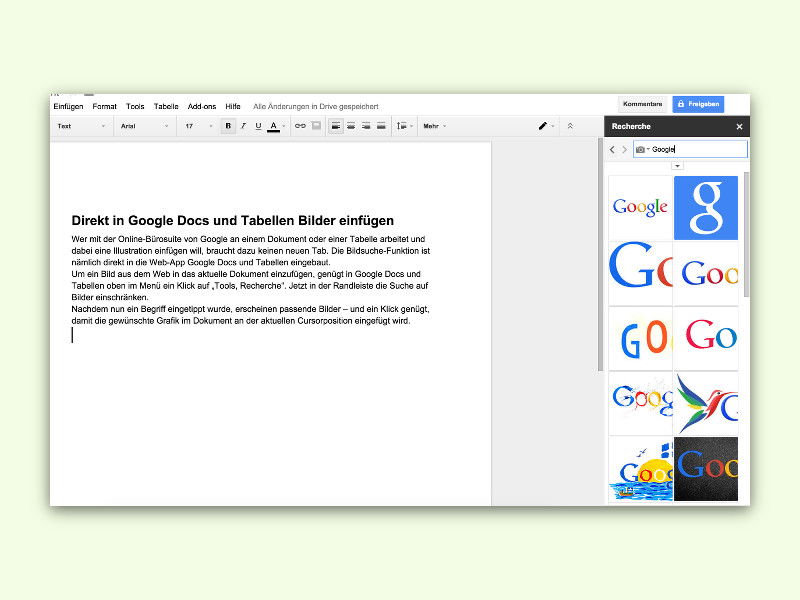
Task: Click the paragraph starting 'Wer mit der Online-Bürosuite'
Action: click(x=251, y=251)
